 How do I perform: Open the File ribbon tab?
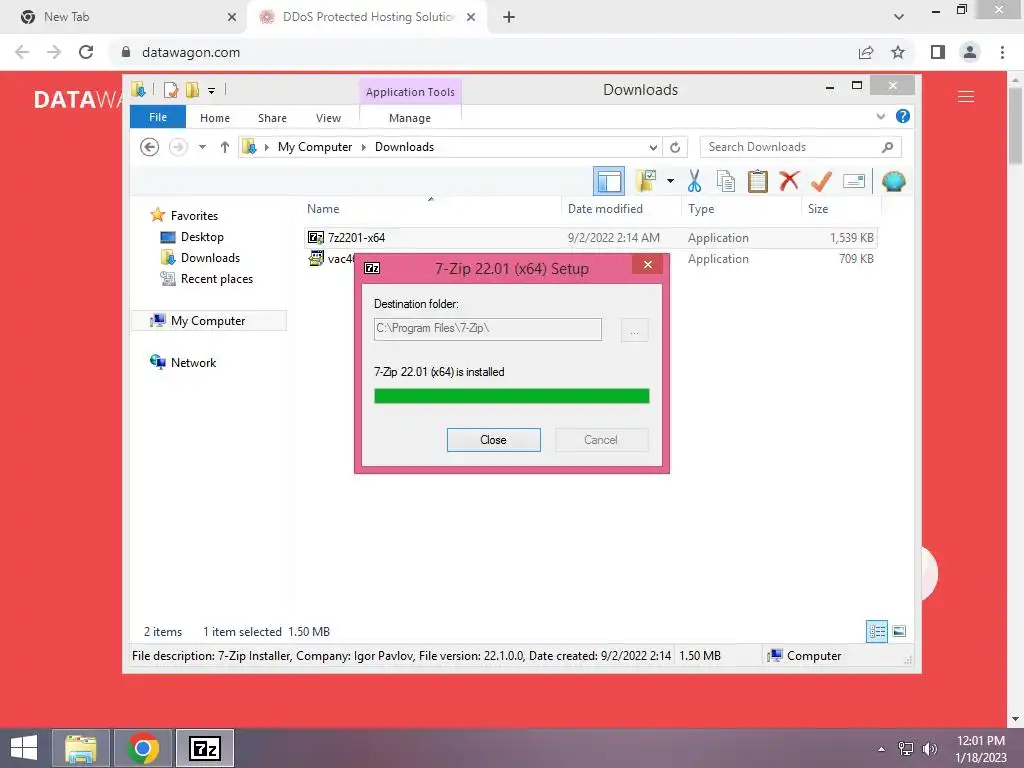158,117
